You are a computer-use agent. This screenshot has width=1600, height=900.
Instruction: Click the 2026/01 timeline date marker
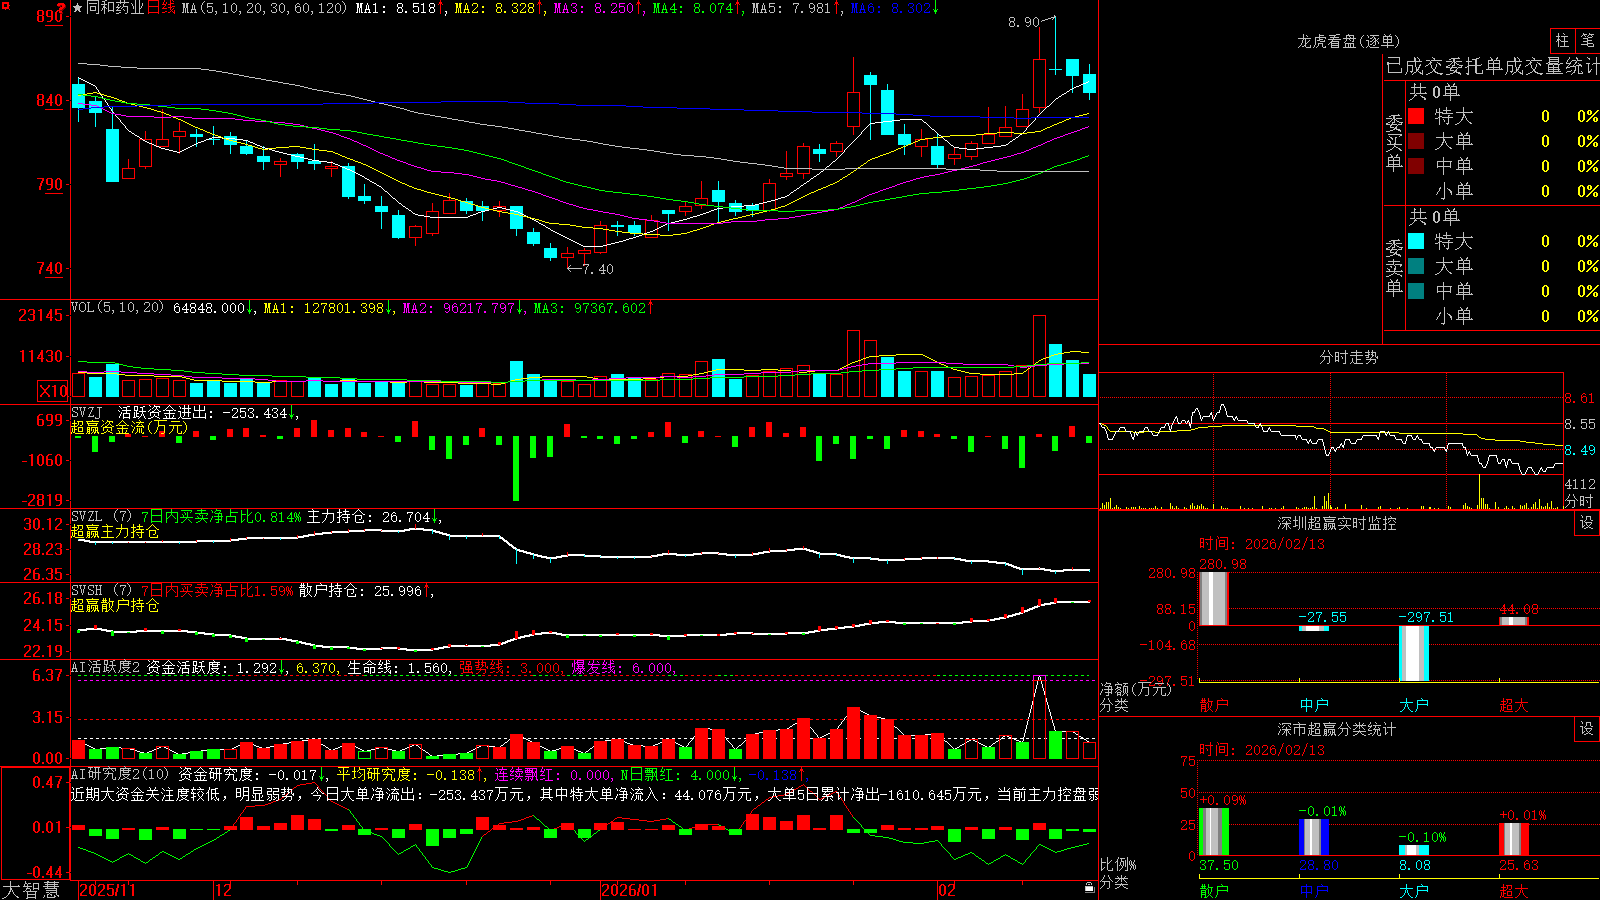(x=630, y=890)
